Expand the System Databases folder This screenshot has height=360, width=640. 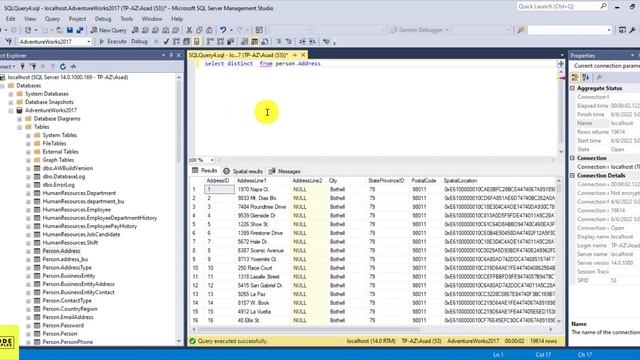coord(11,94)
